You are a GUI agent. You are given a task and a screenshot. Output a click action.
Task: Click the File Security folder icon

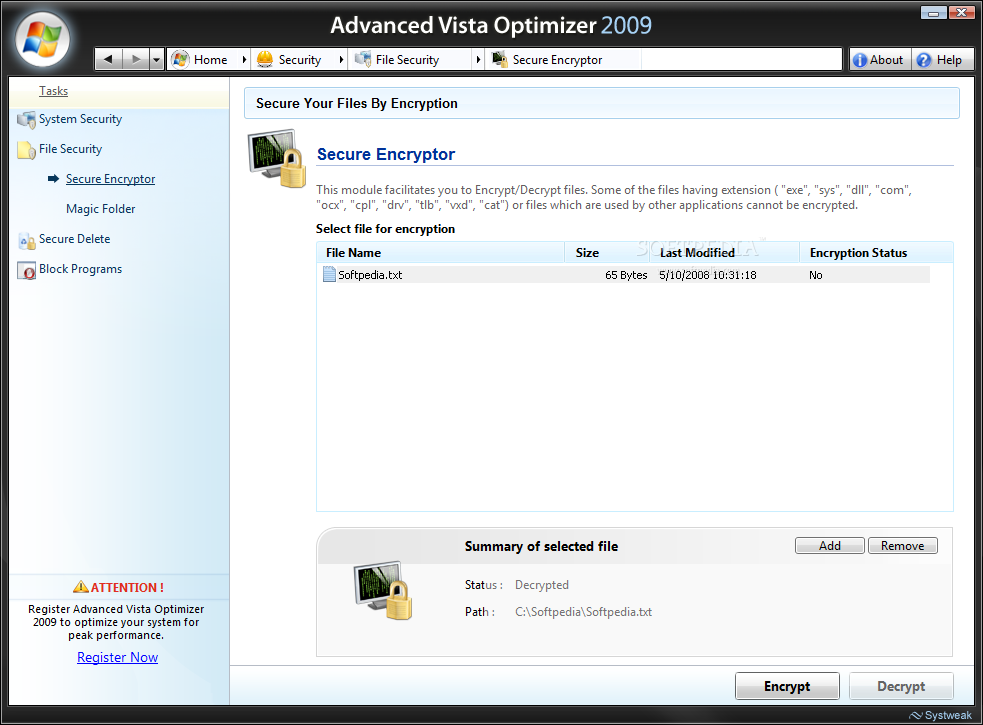pos(26,150)
